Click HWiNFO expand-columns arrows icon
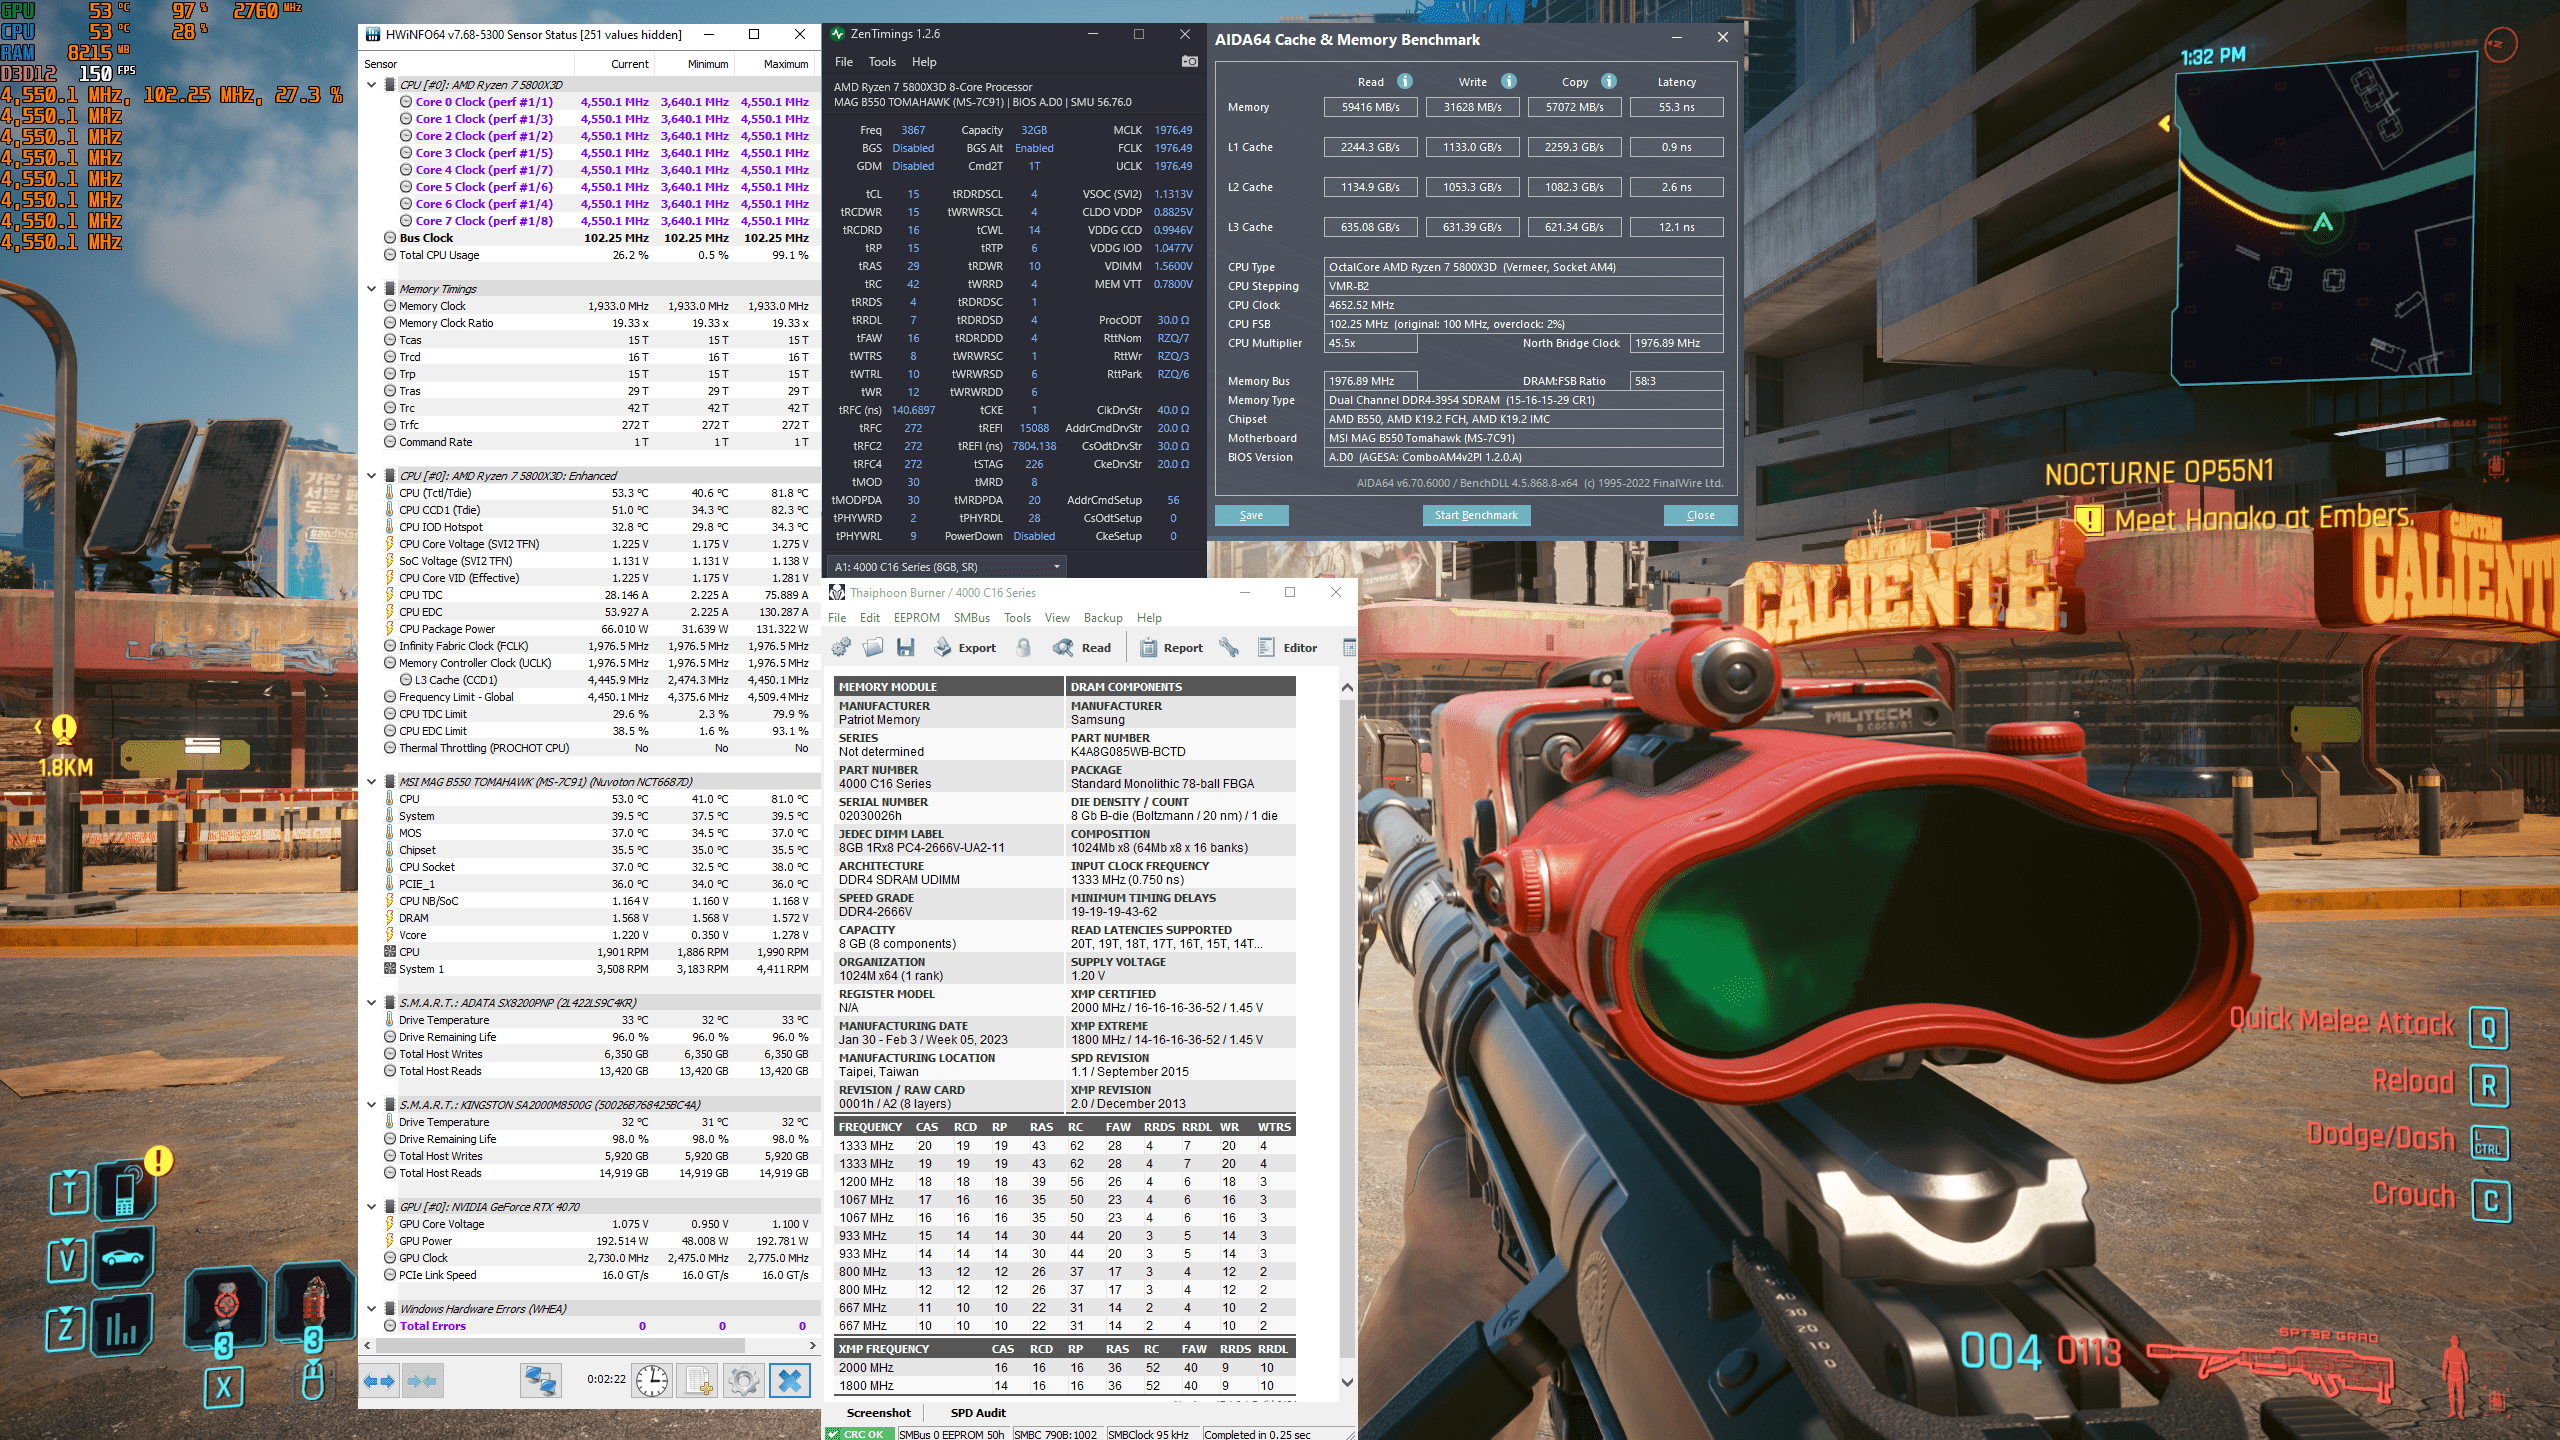 point(380,1381)
